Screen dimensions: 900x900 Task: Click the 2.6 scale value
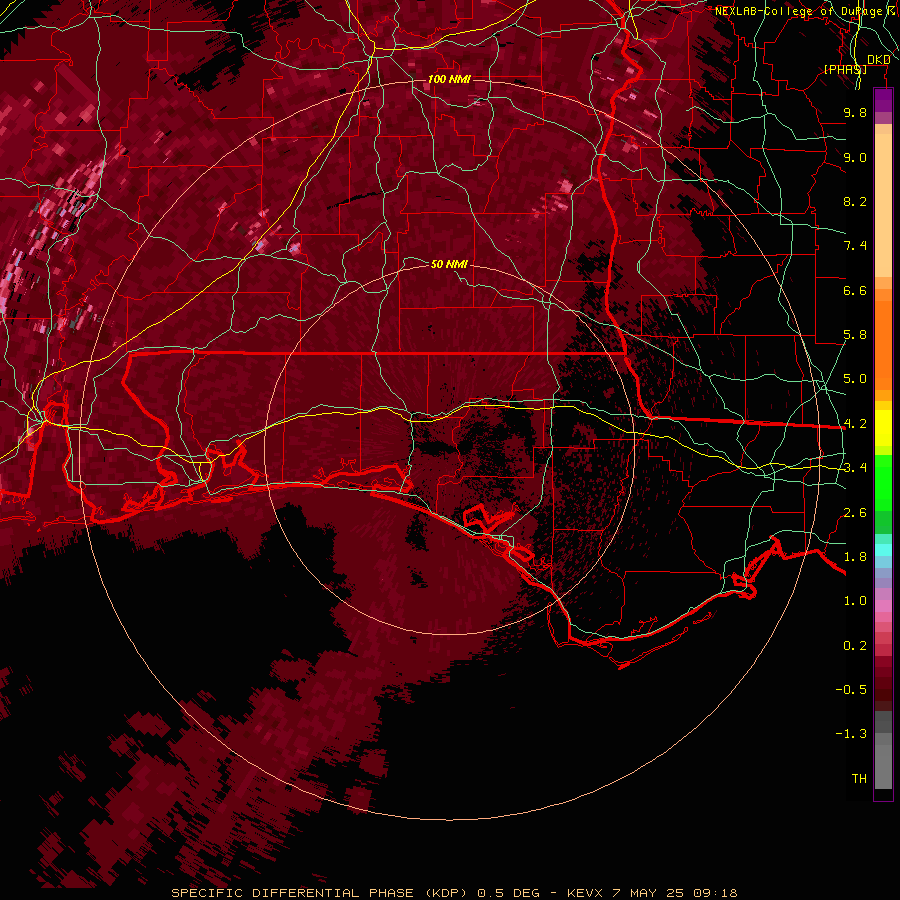[855, 513]
